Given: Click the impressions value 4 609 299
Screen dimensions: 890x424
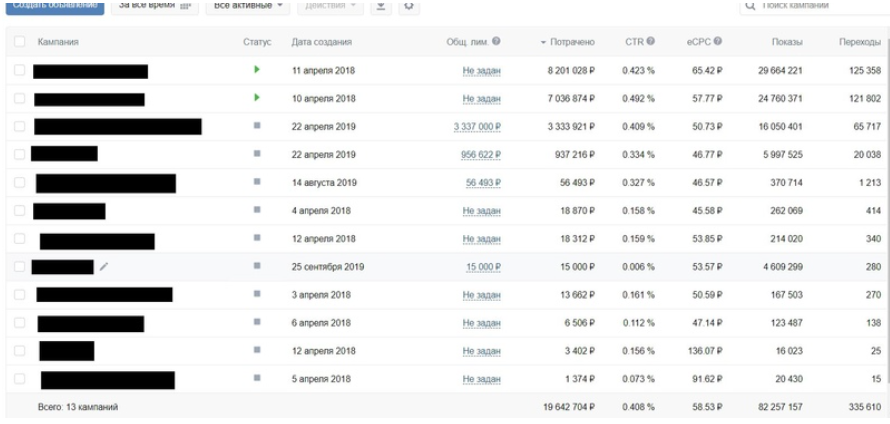Looking at the screenshot, I should tap(783, 267).
